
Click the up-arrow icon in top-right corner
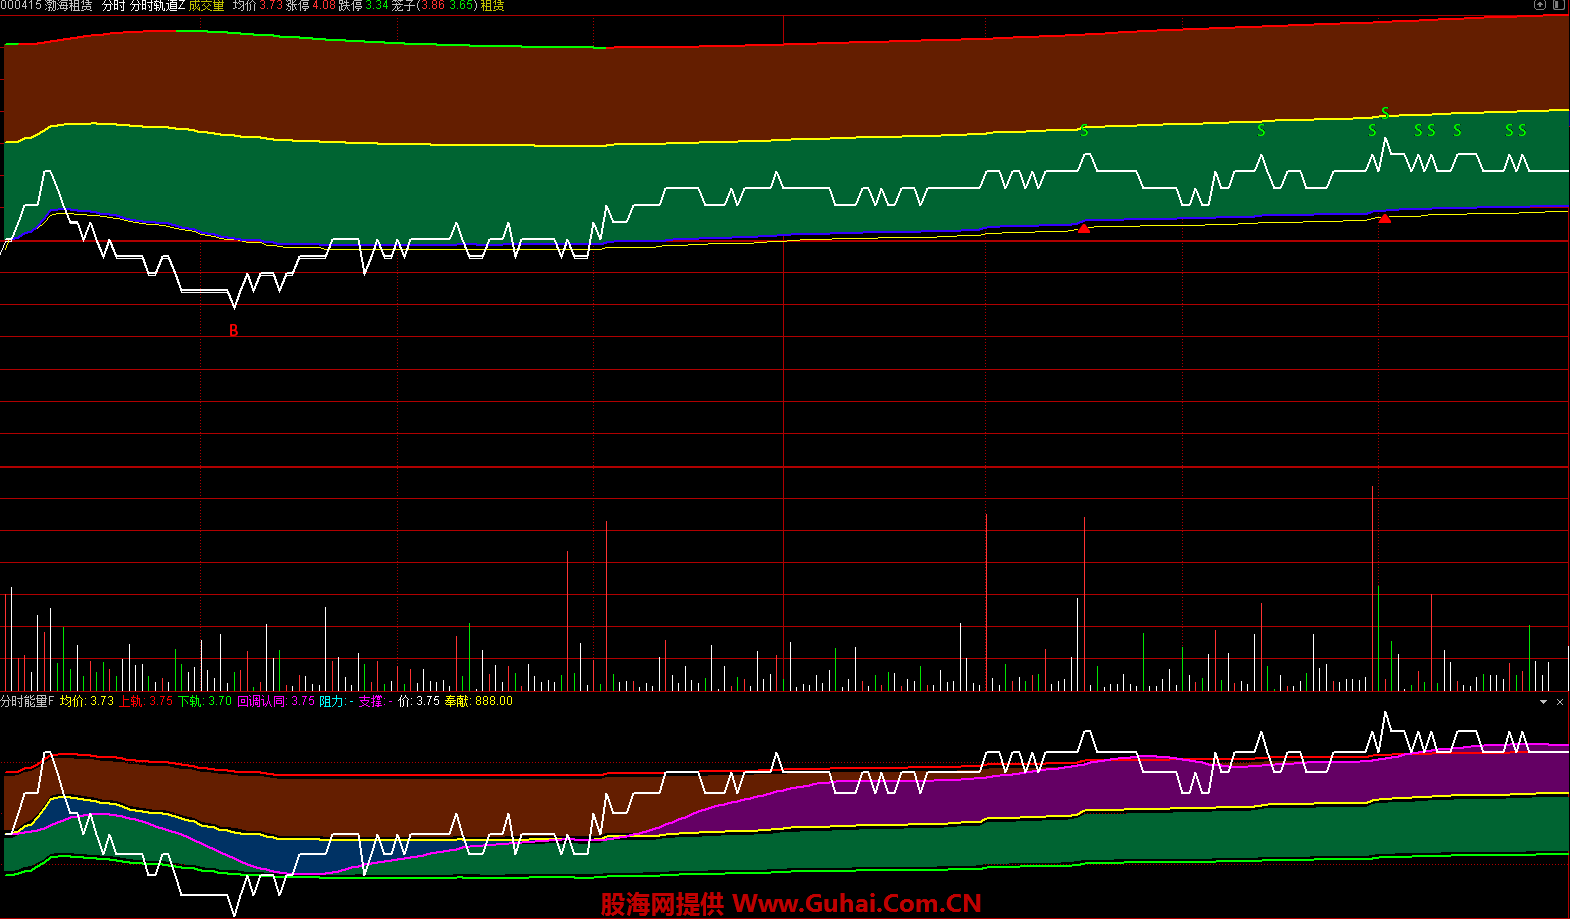tap(1540, 5)
